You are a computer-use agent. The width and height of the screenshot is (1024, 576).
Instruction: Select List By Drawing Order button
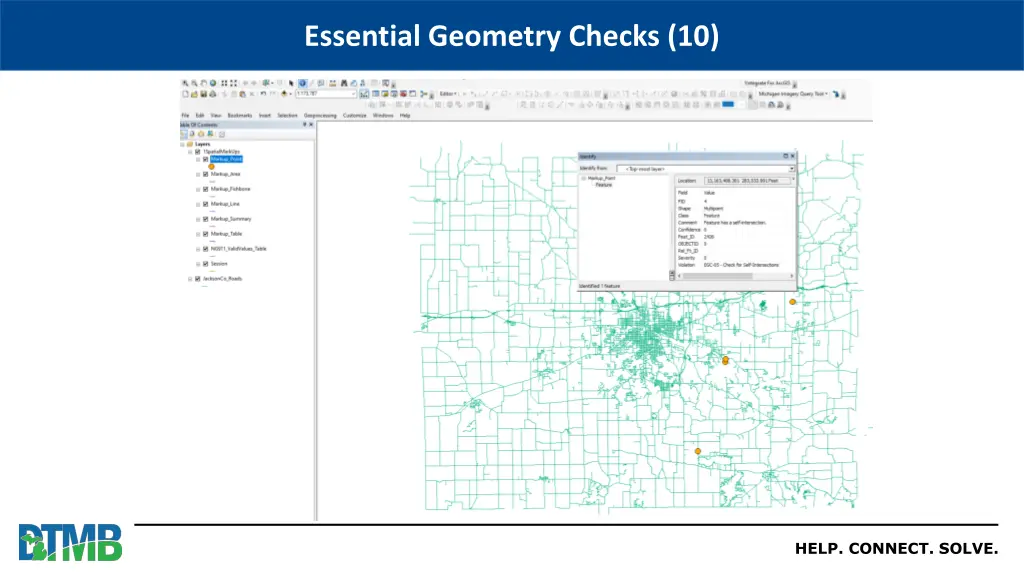click(x=183, y=134)
